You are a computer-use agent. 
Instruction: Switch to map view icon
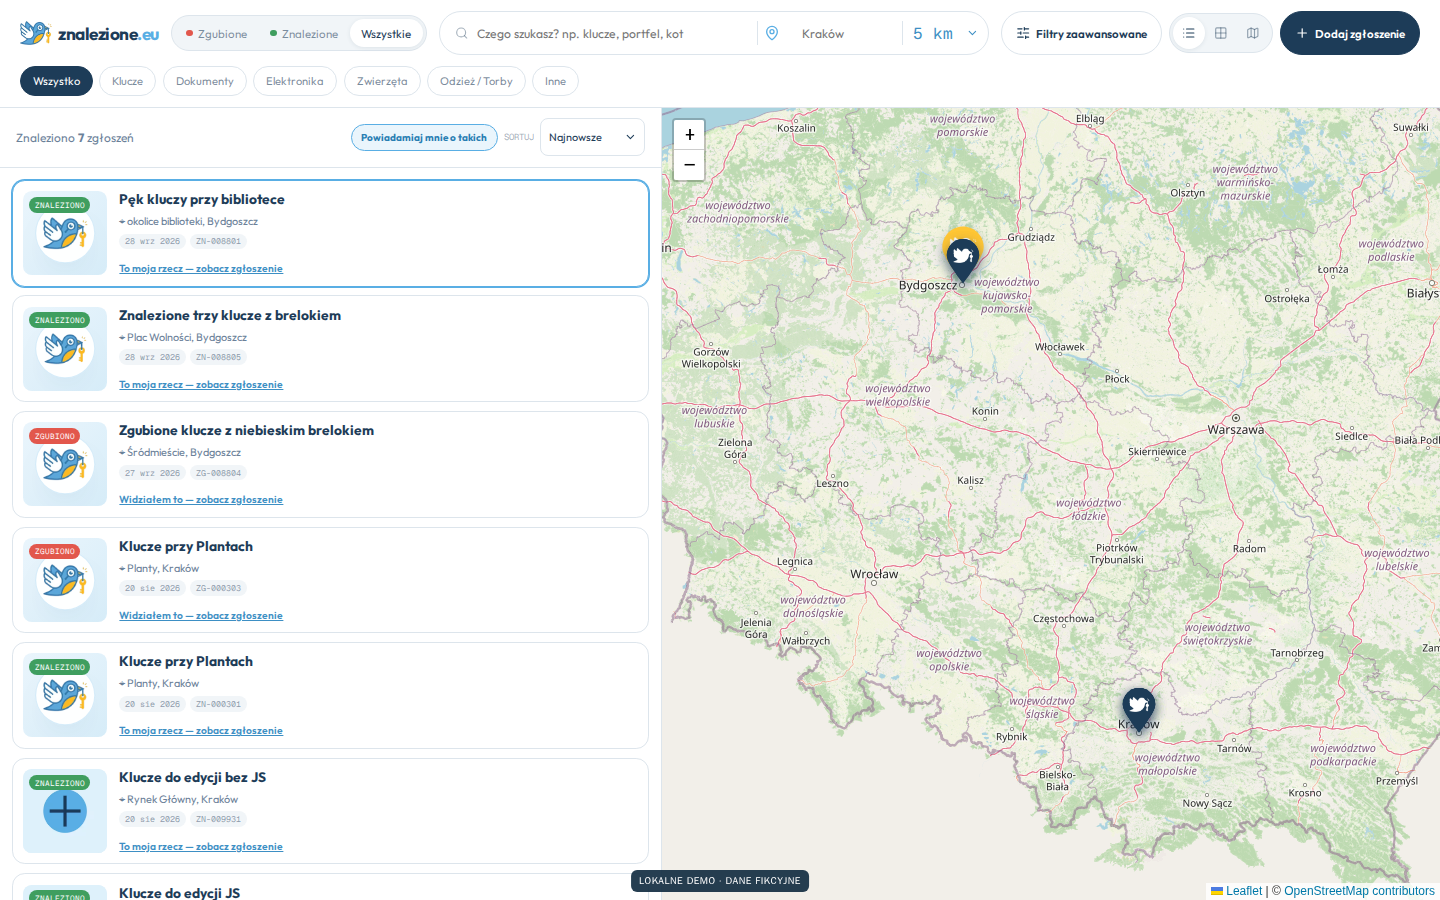point(1253,33)
